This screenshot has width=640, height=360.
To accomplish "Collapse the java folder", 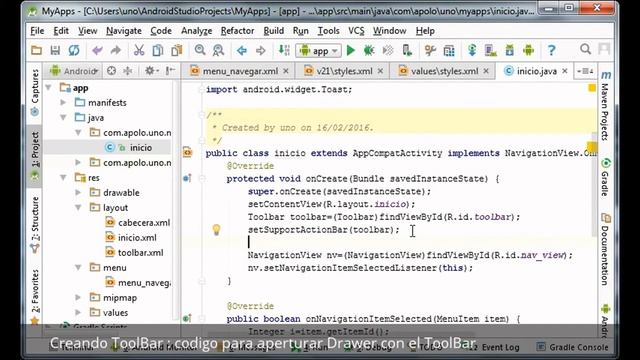I will pyautogui.click(x=63, y=118).
